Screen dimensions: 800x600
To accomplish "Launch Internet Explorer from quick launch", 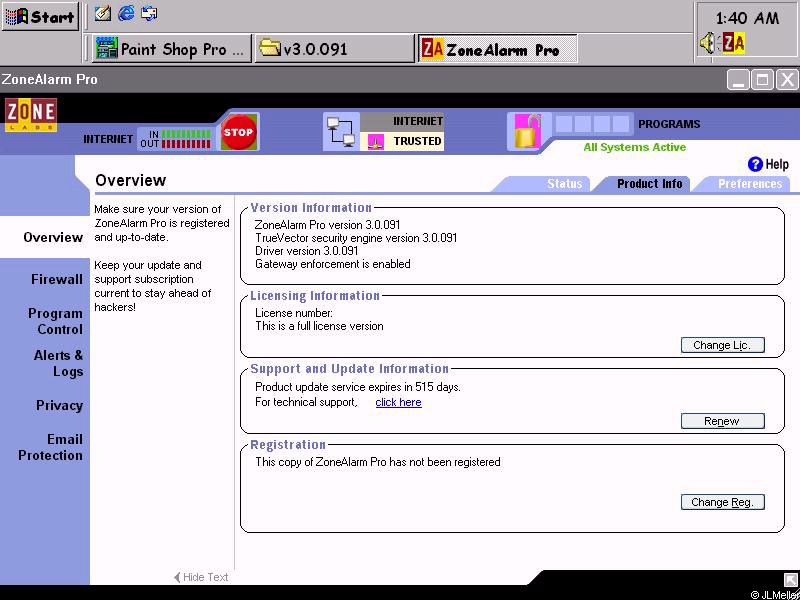I will point(126,13).
